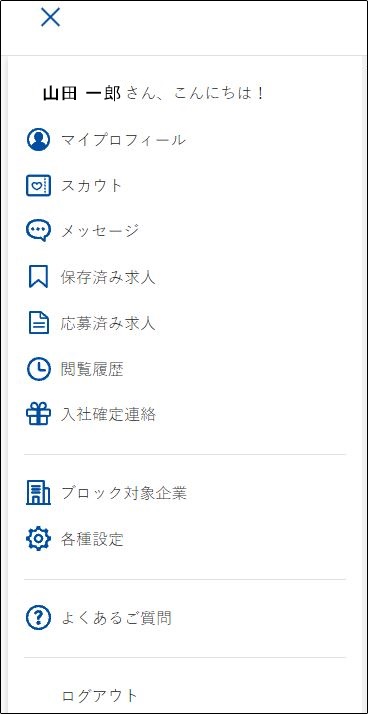Select 入社確定連絡 entry

pyautogui.click(x=108, y=415)
